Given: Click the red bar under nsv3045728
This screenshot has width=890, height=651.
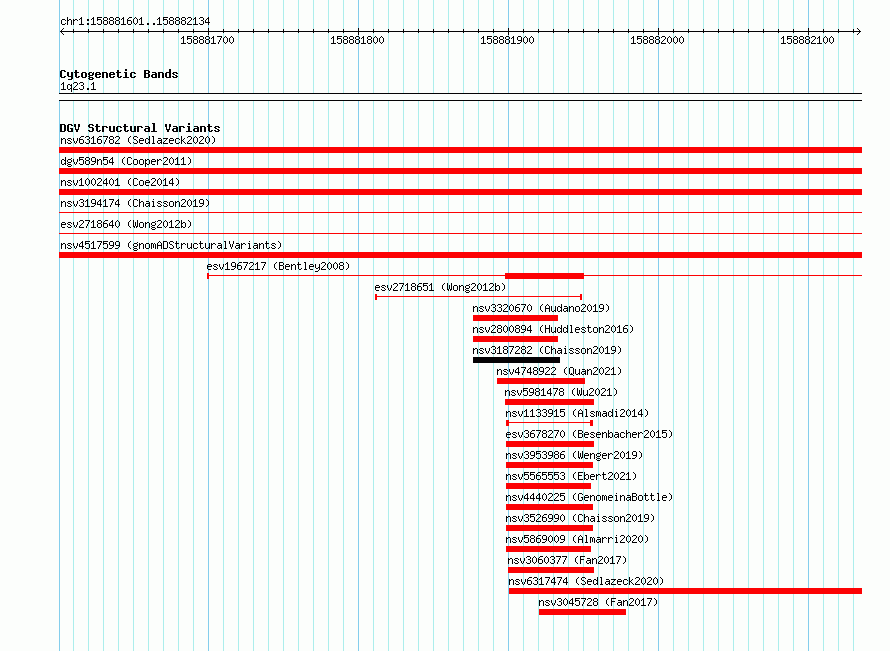Looking at the screenshot, I should coord(582,612).
